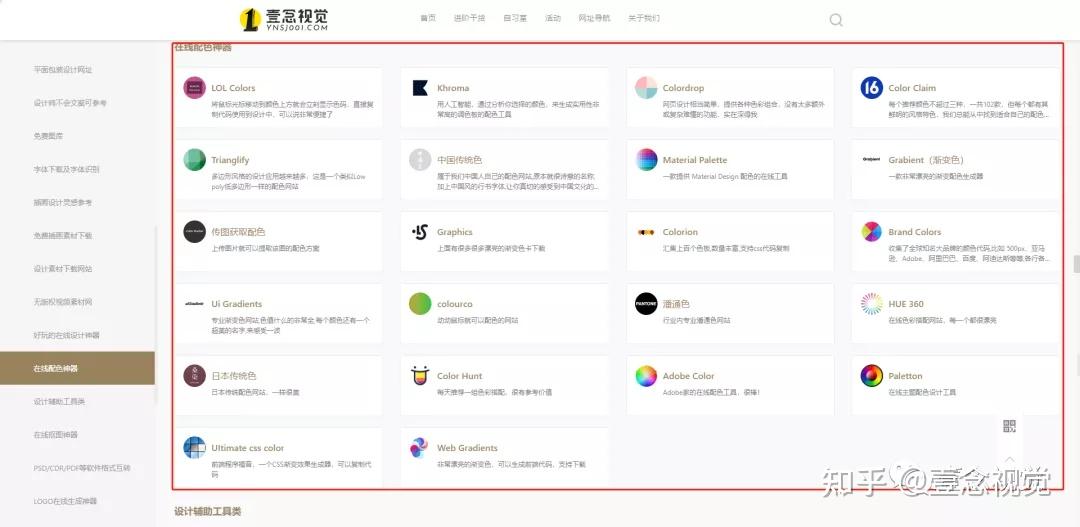Select 插画设计灵感参考 in sidebar

[x=63, y=203]
